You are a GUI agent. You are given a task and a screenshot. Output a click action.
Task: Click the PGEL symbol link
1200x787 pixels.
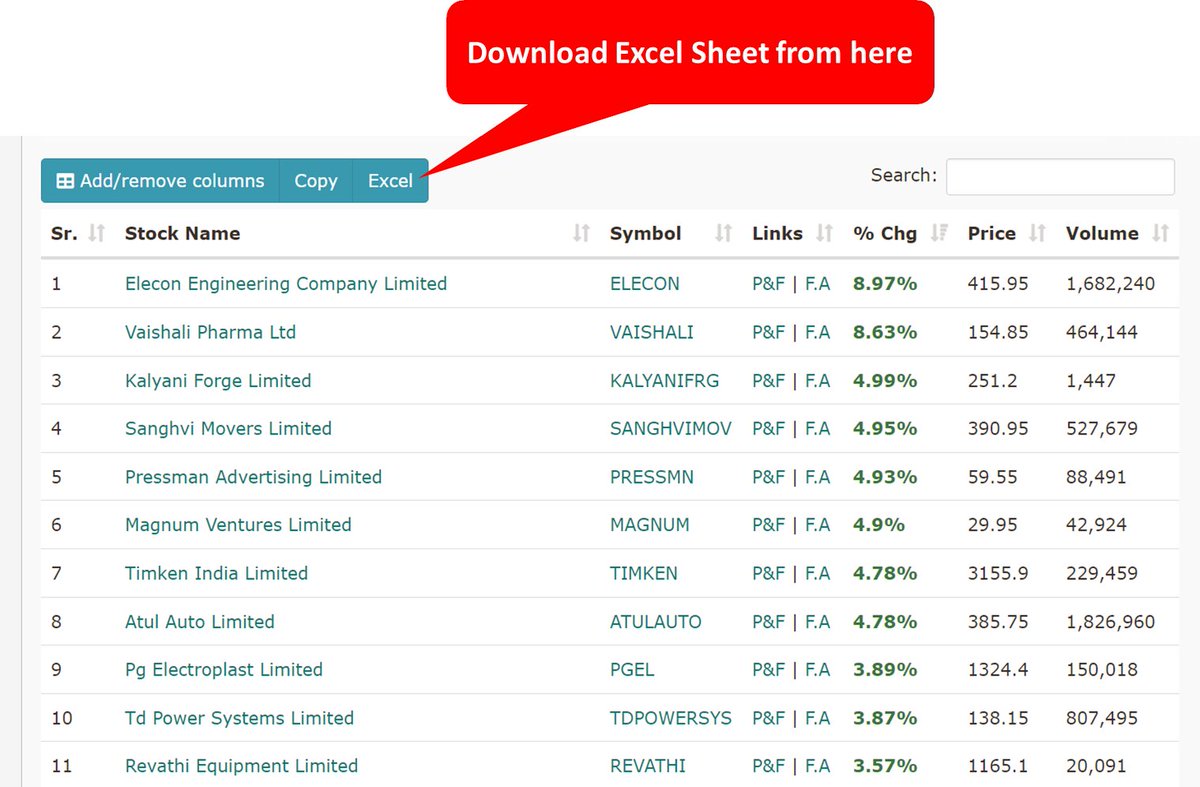tap(632, 670)
